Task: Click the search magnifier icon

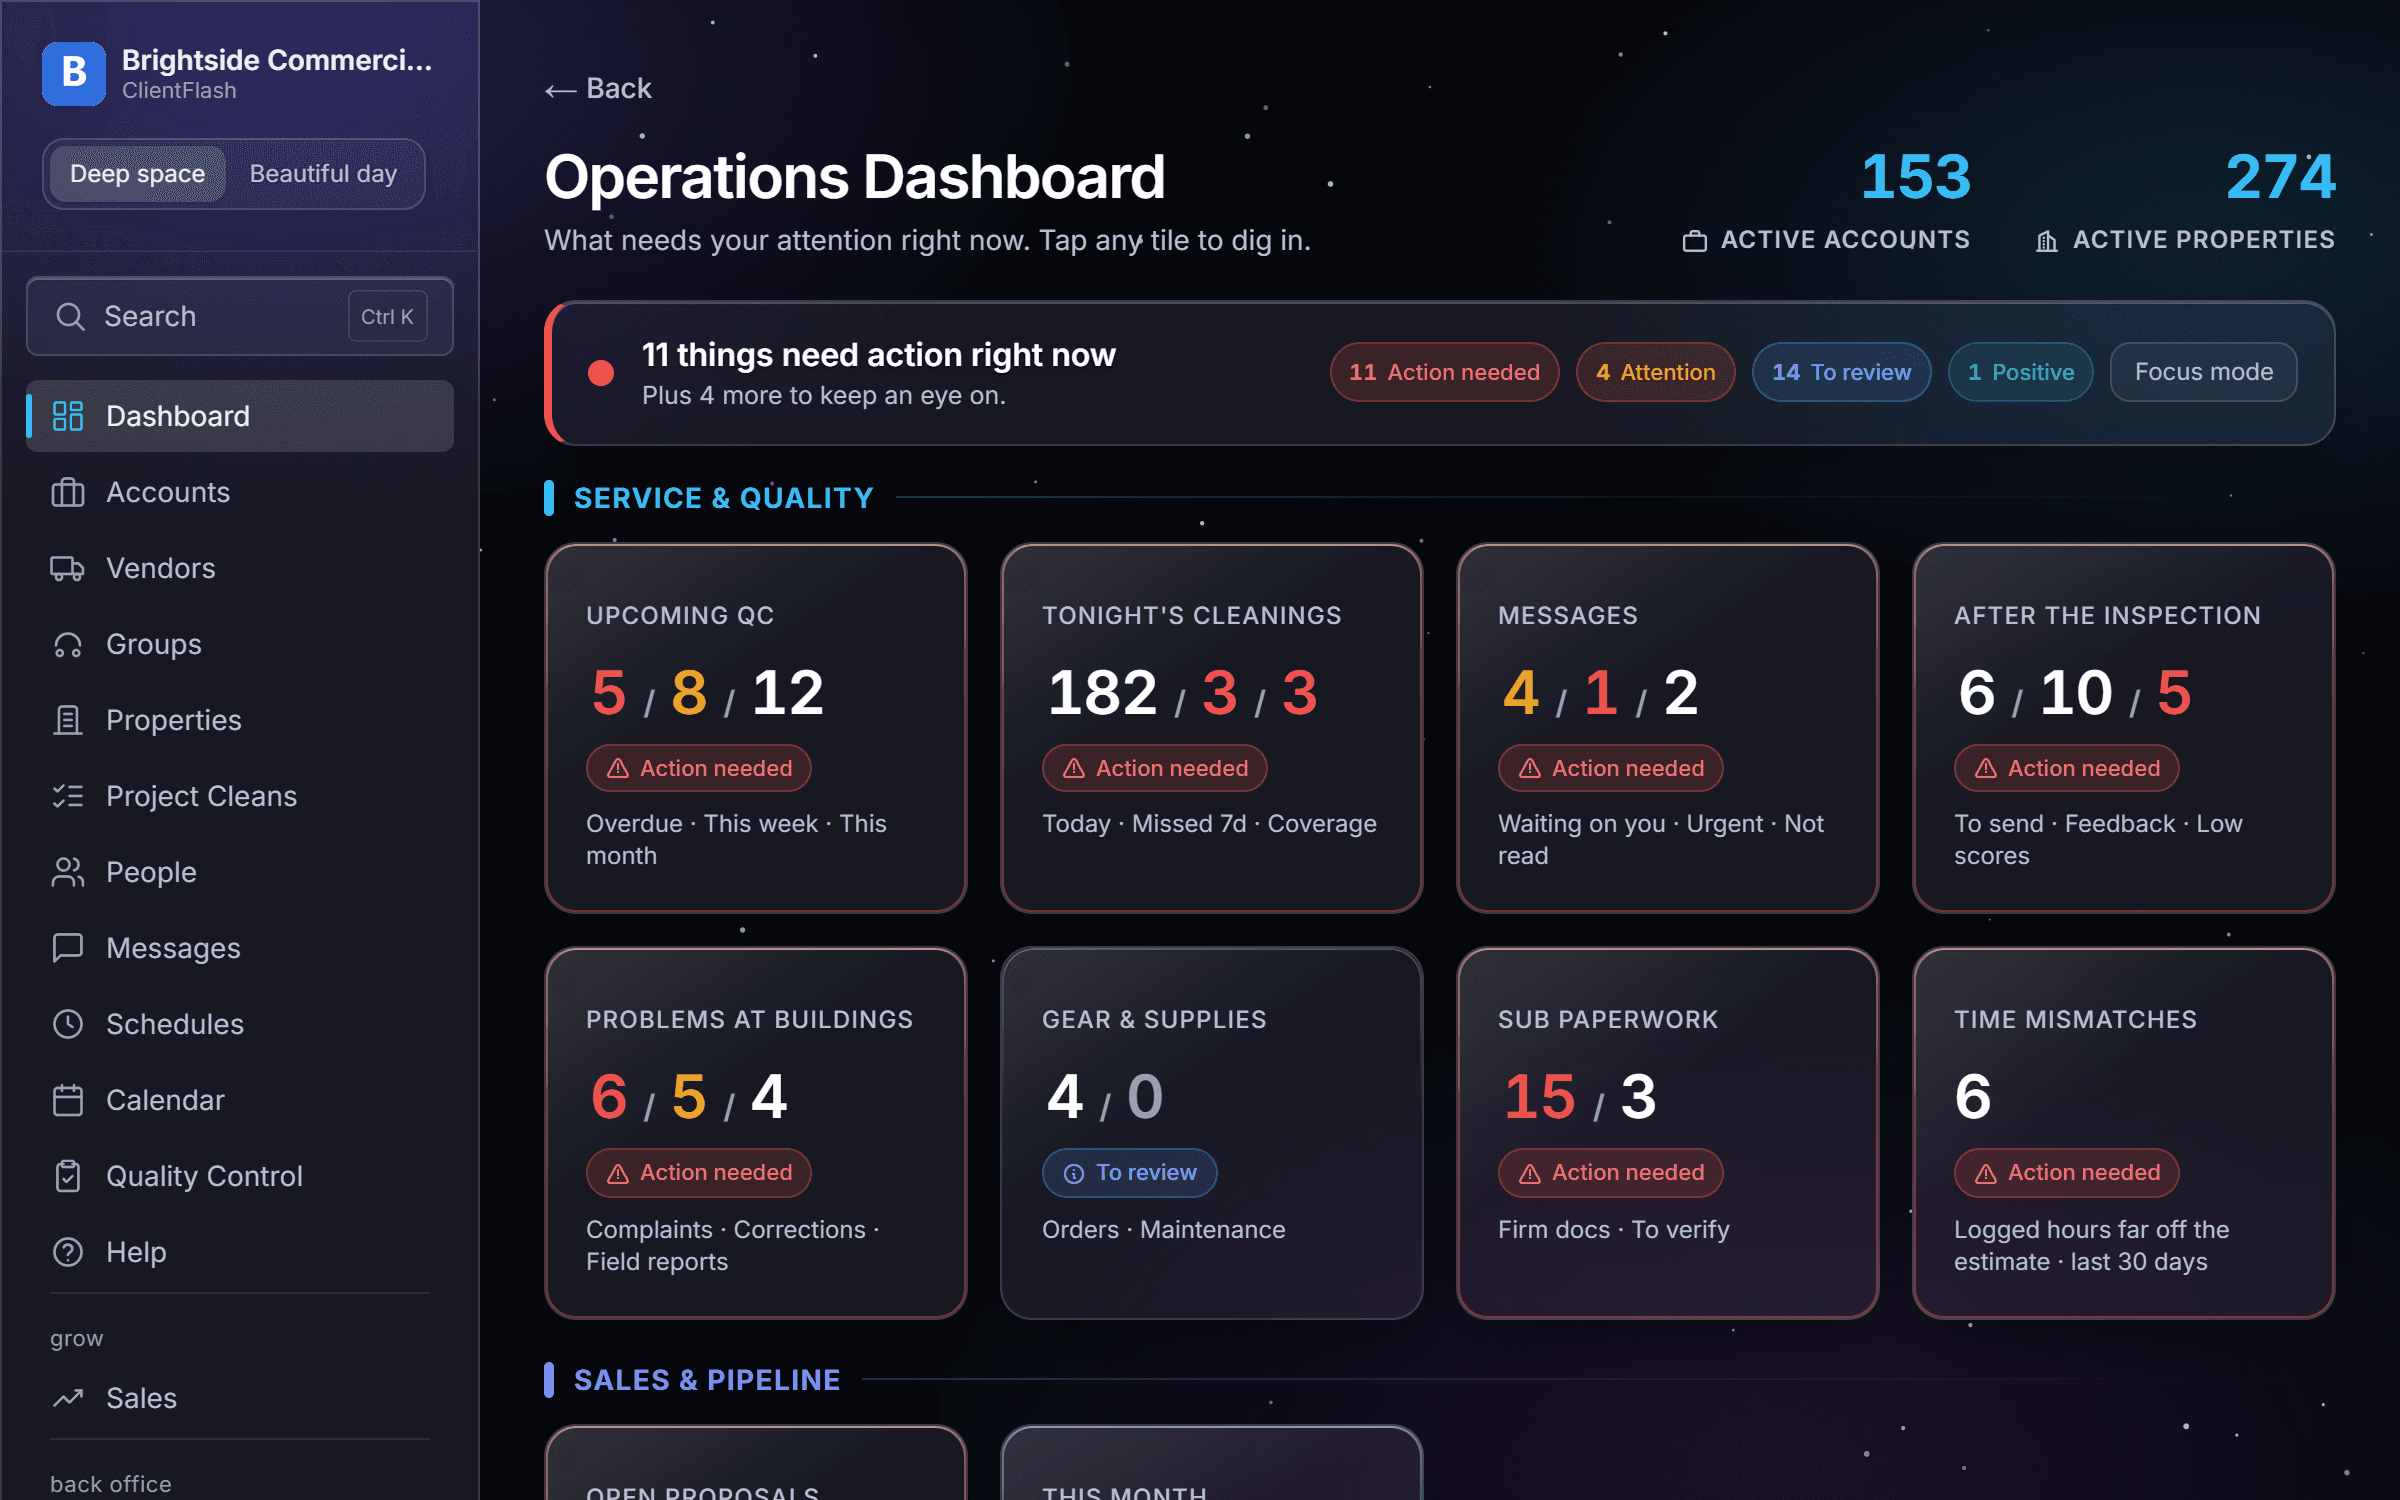Action: (x=70, y=316)
